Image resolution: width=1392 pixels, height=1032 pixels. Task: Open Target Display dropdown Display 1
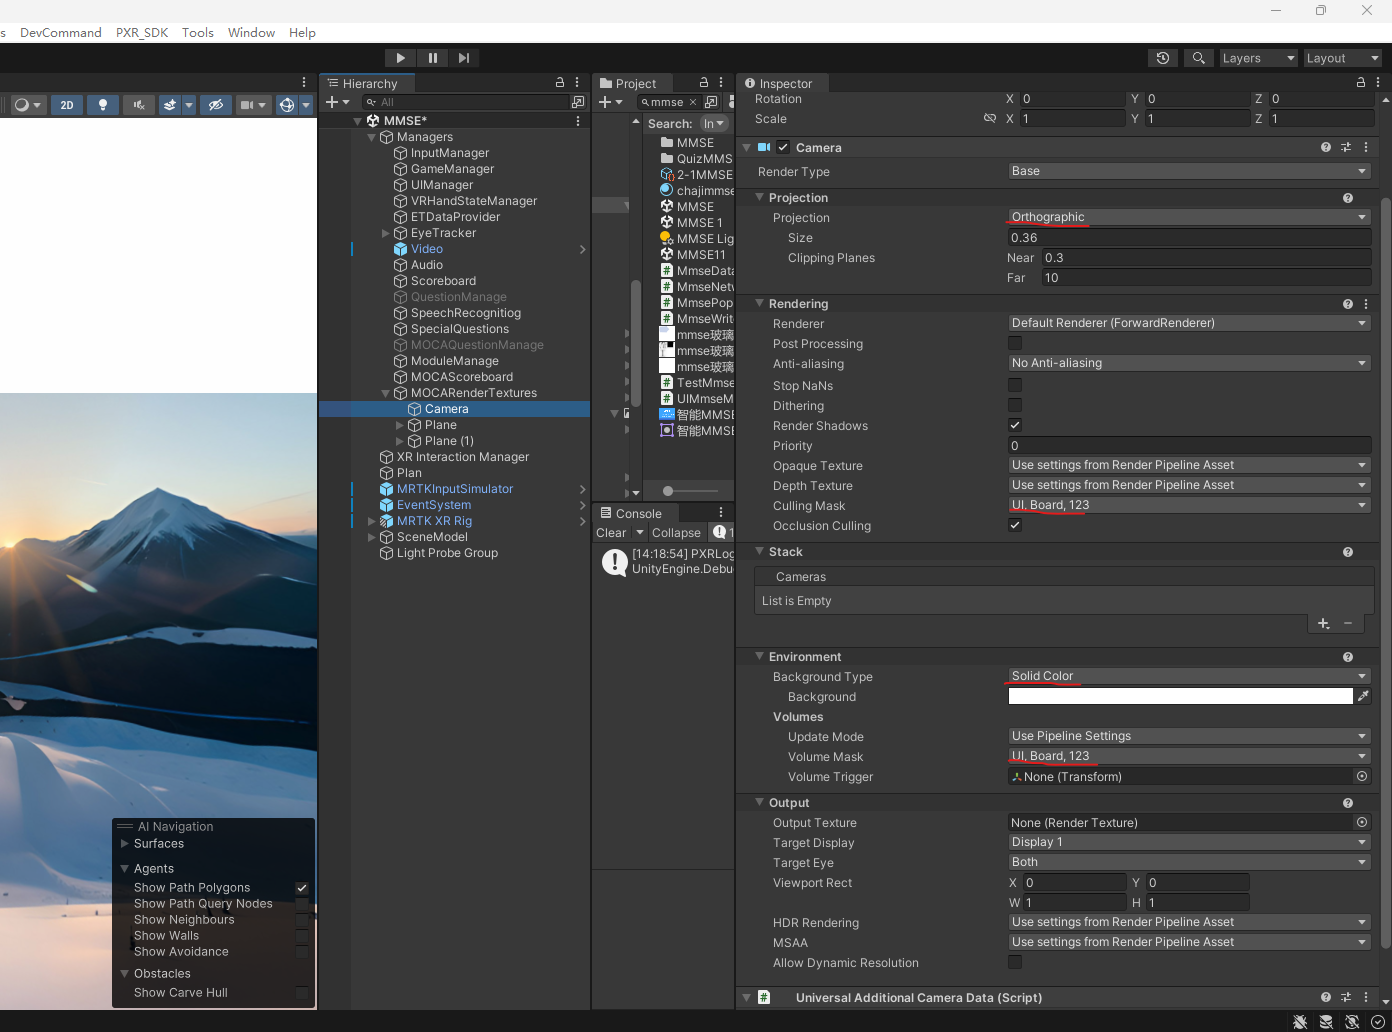(x=1189, y=842)
